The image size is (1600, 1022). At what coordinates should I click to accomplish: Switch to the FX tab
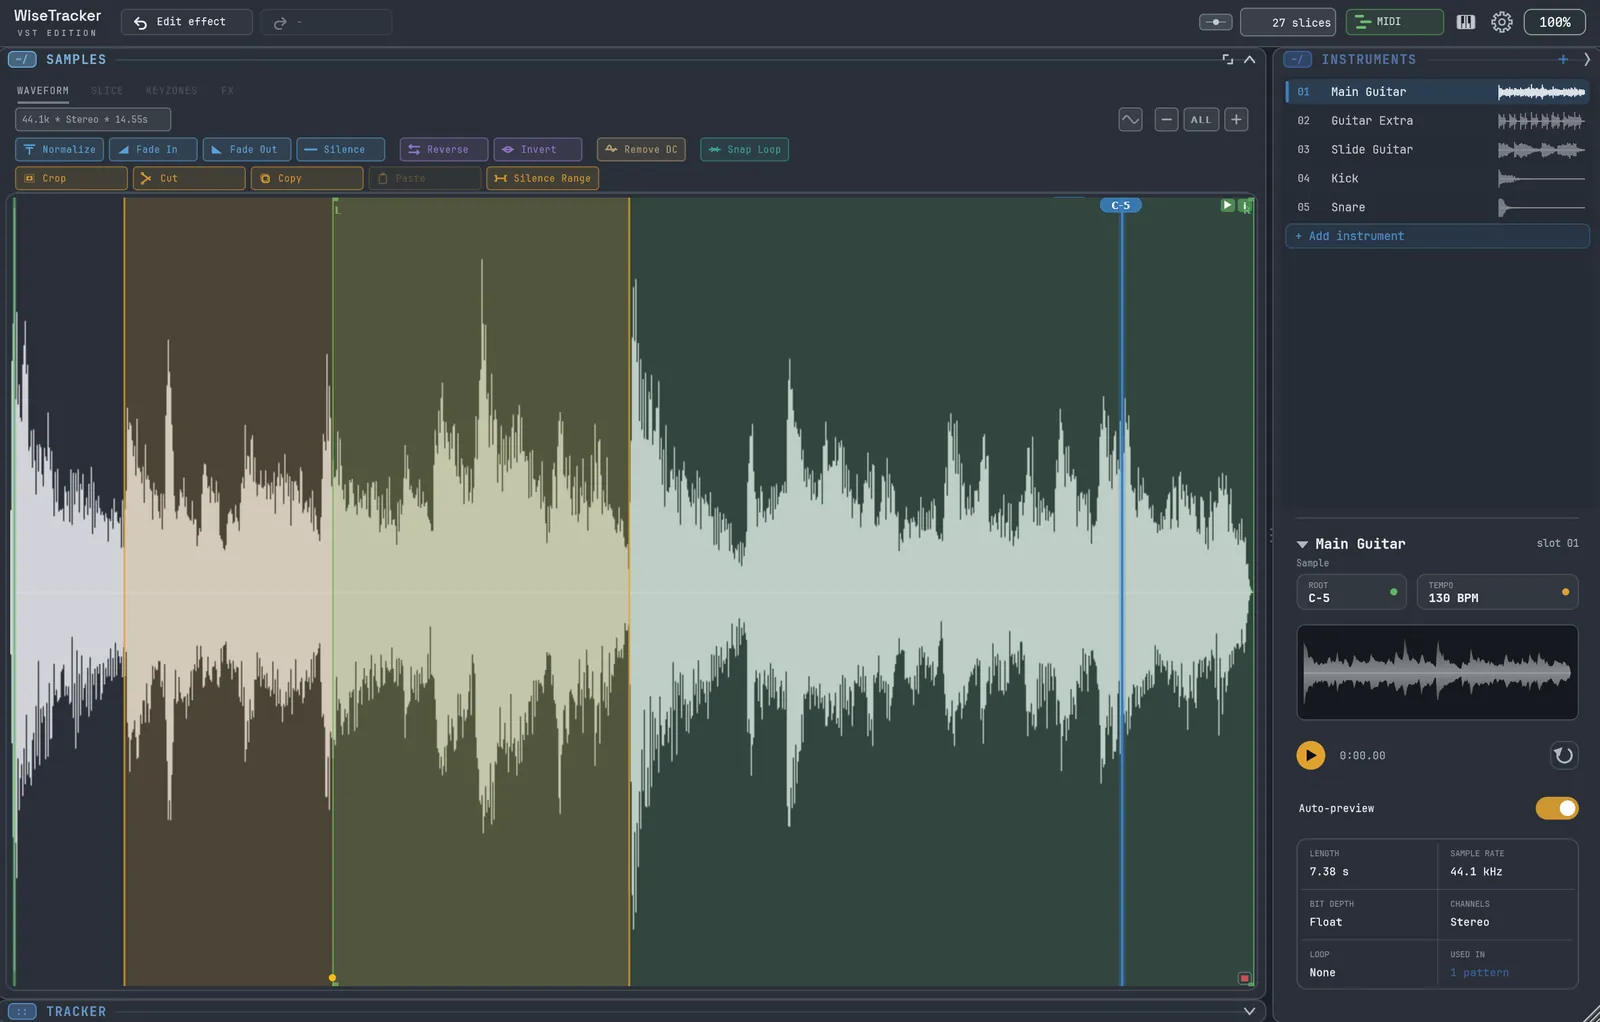tap(227, 90)
